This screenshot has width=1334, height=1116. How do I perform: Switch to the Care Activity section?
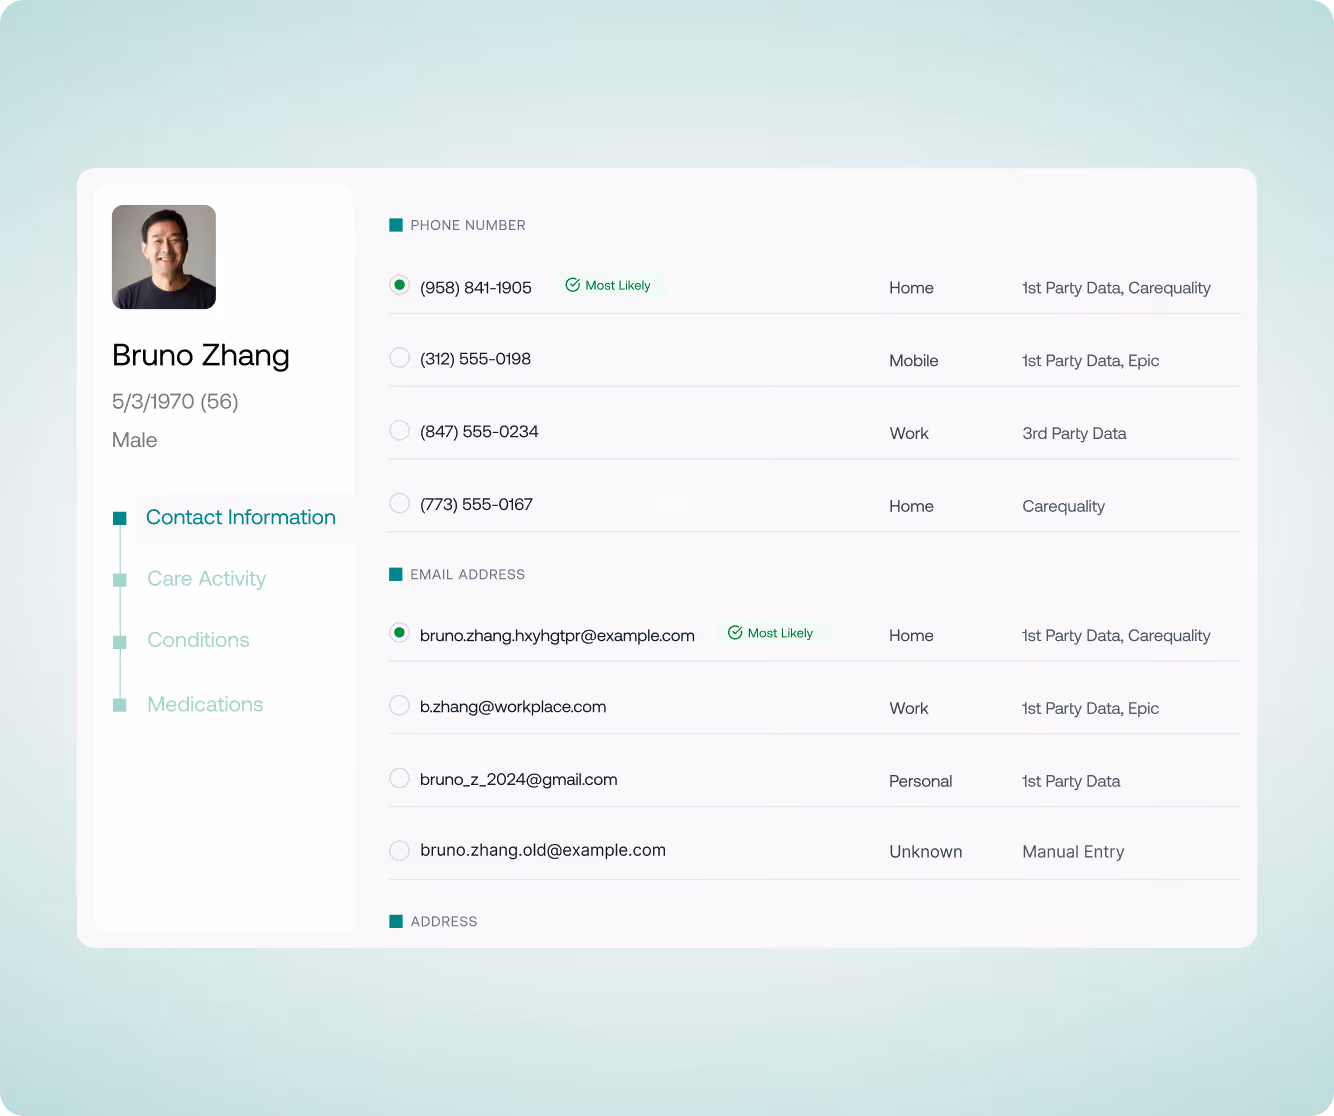206,579
